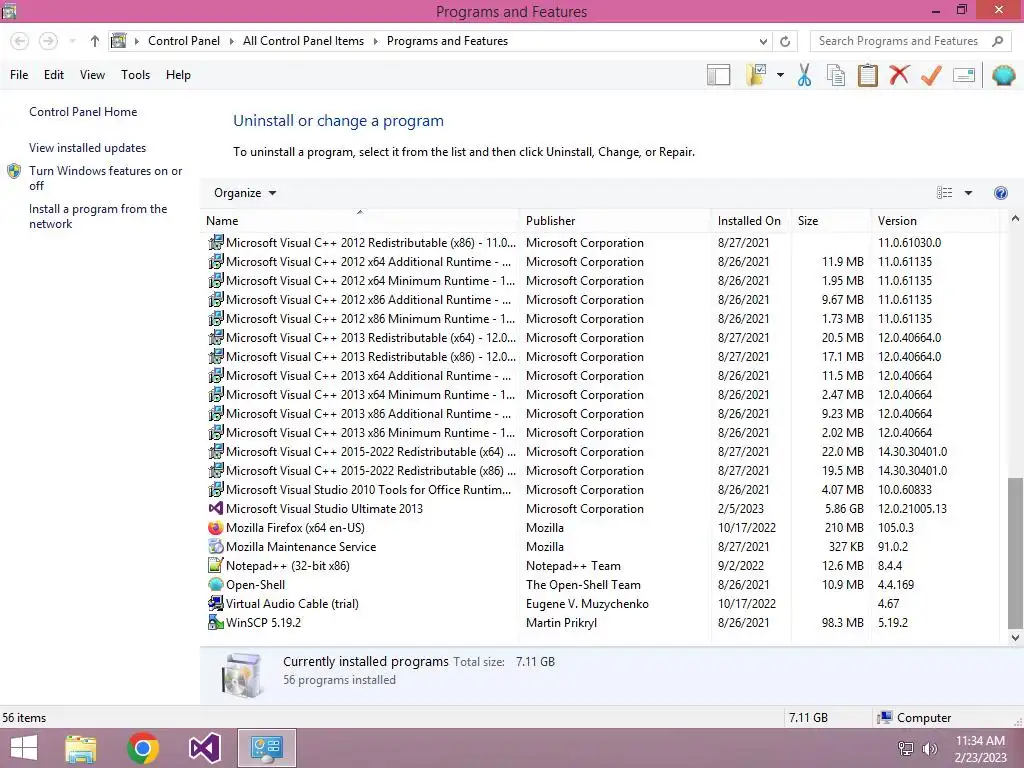Open View installed updates link
The height and width of the screenshot is (768, 1024).
88,148
